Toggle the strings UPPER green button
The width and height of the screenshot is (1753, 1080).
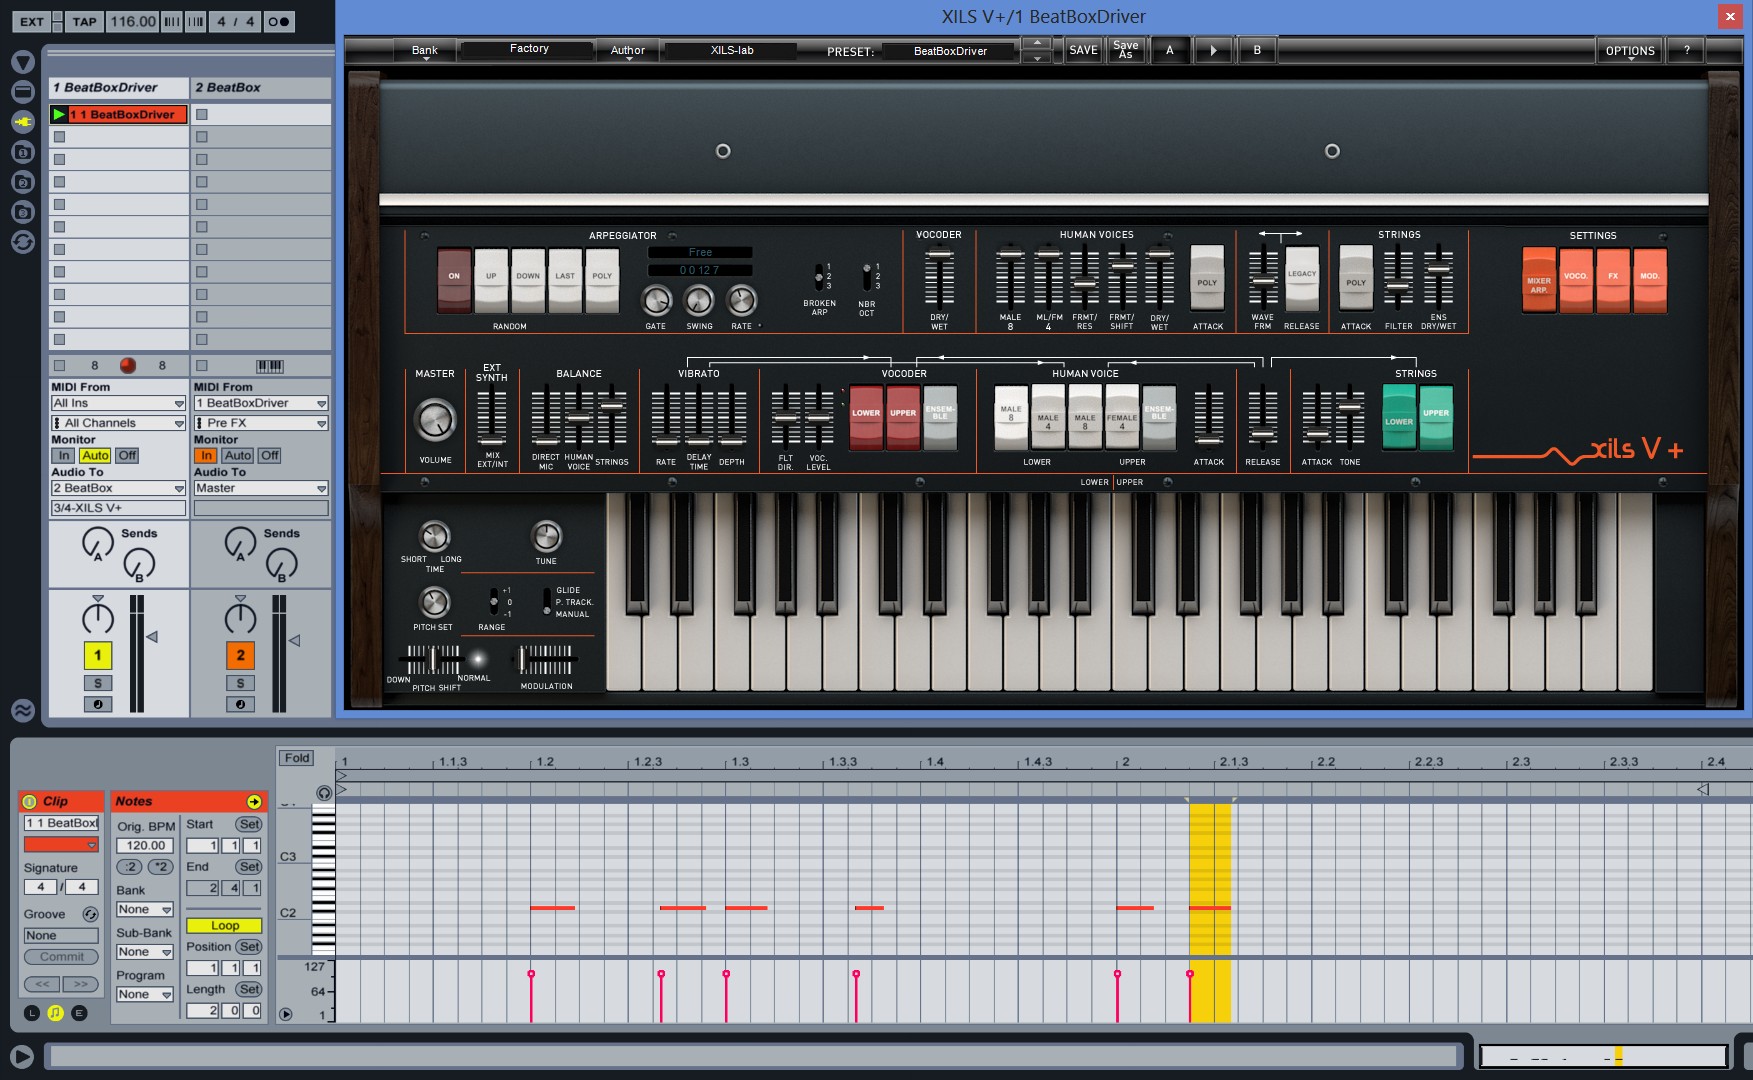coord(1436,416)
